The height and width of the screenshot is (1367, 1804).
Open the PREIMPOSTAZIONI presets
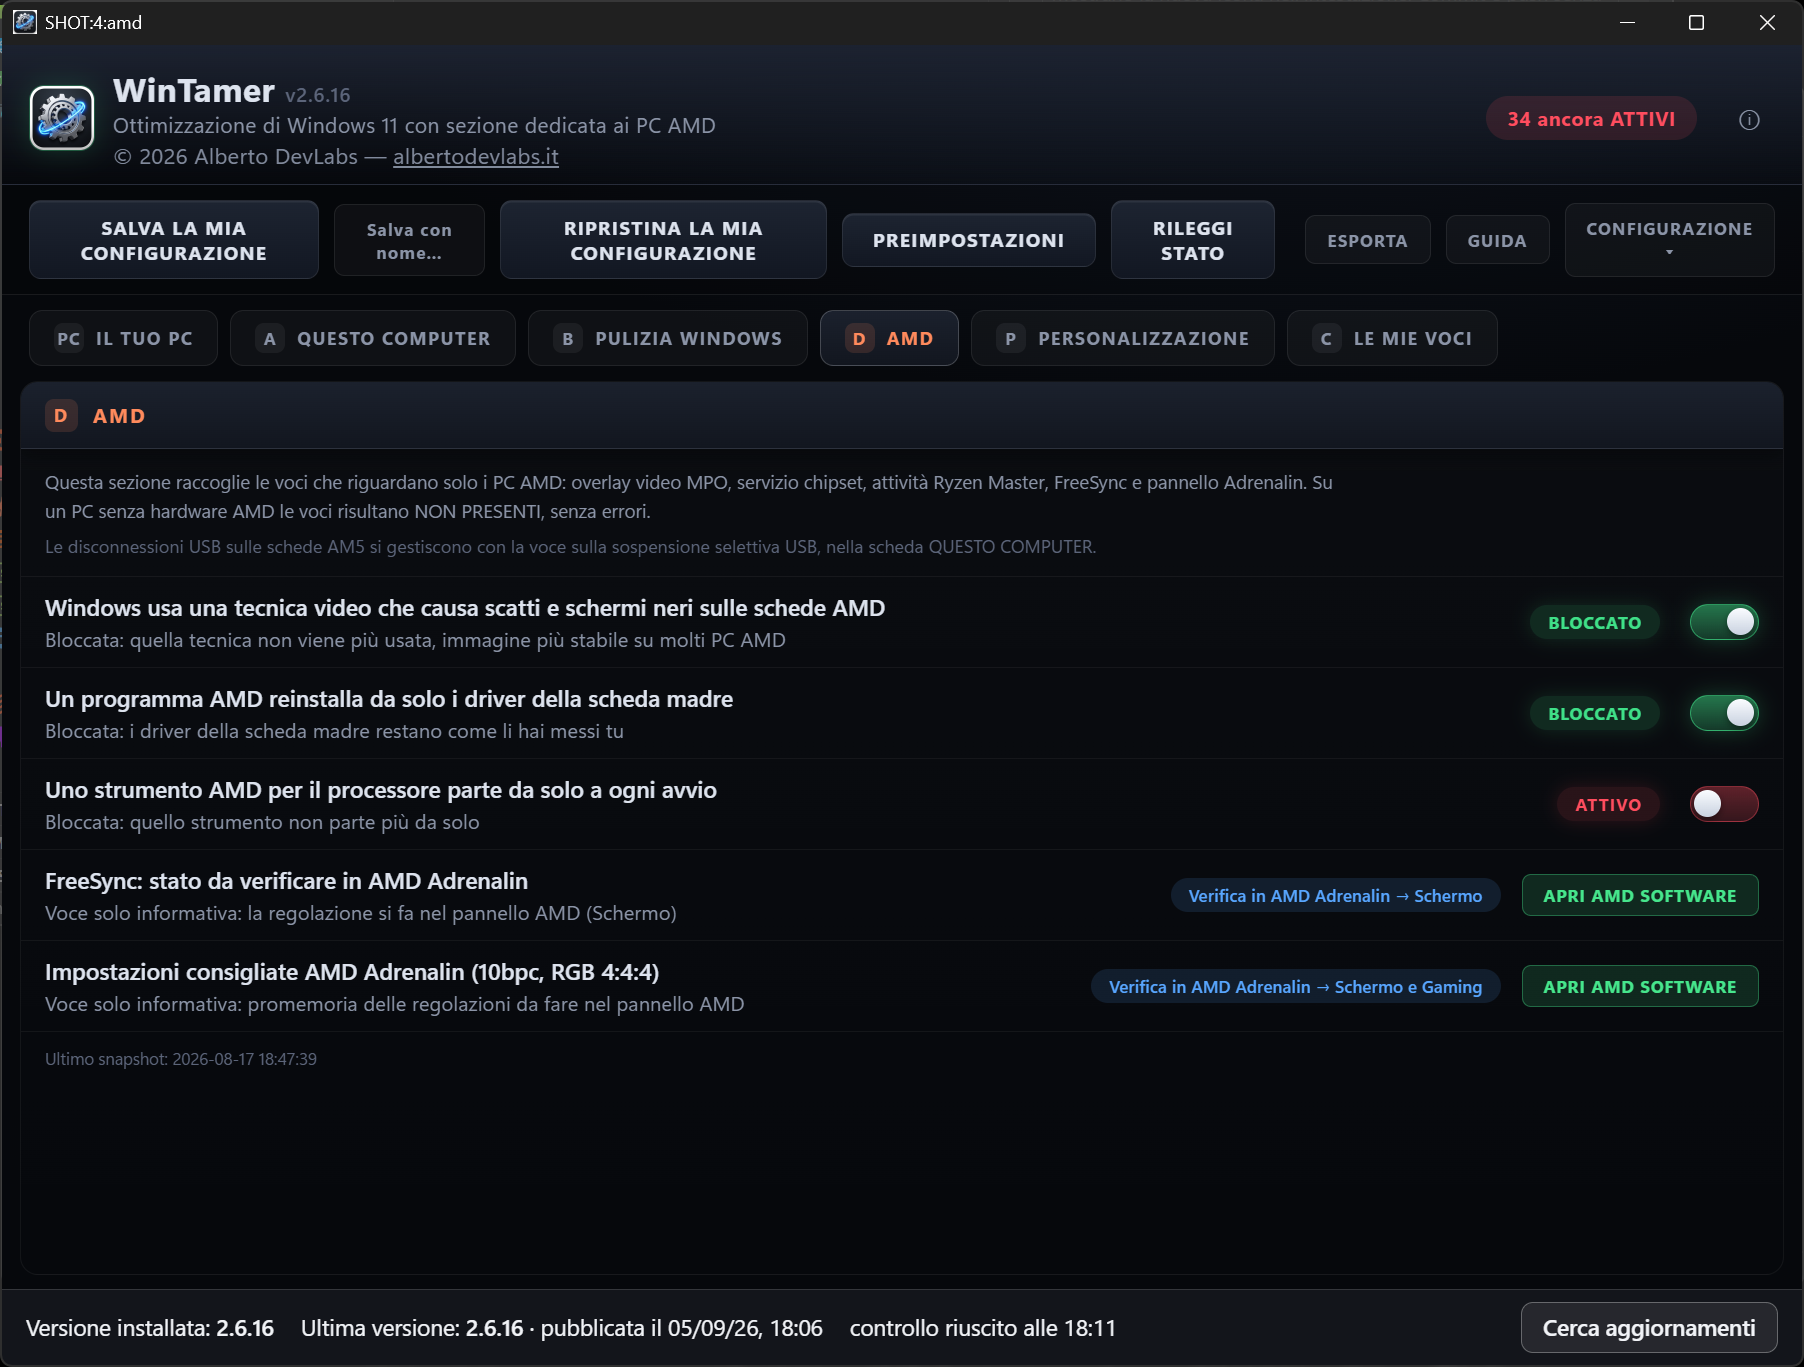(x=968, y=240)
